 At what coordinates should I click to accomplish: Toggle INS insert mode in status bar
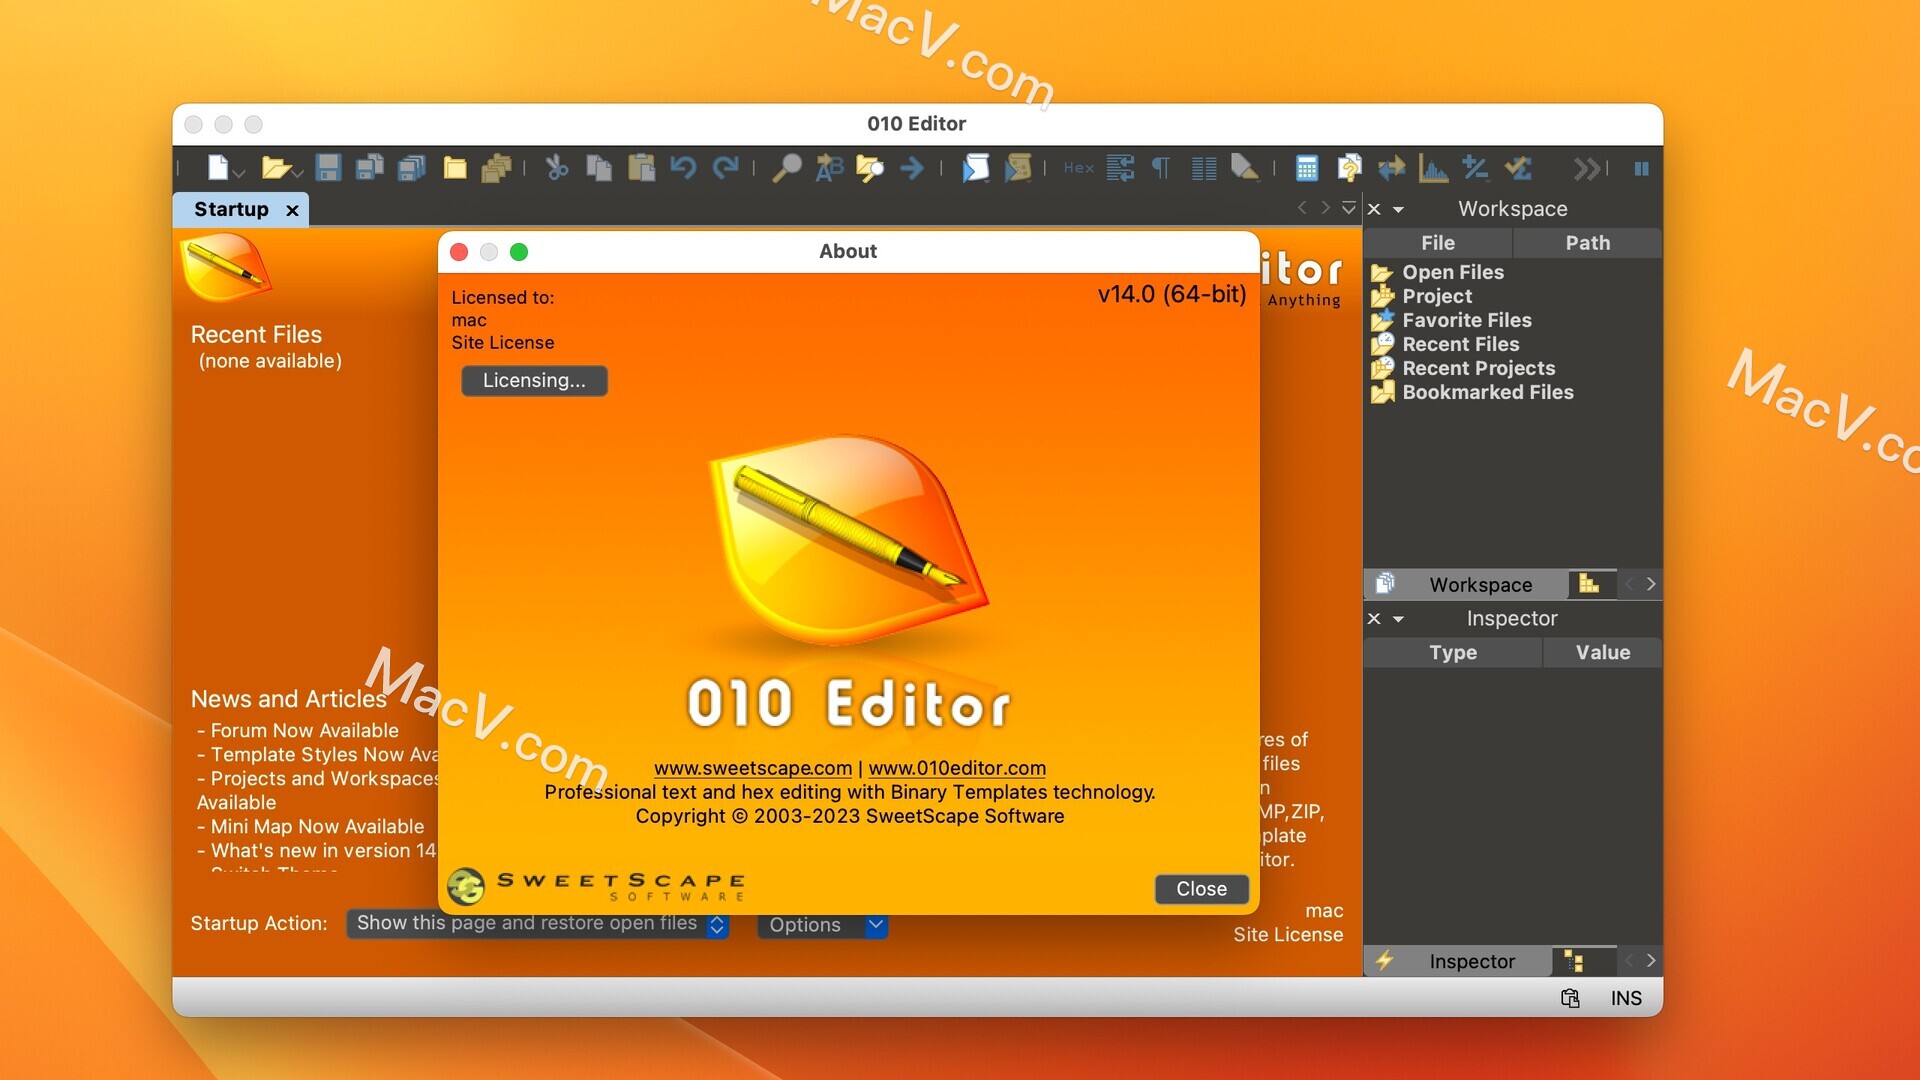point(1625,998)
